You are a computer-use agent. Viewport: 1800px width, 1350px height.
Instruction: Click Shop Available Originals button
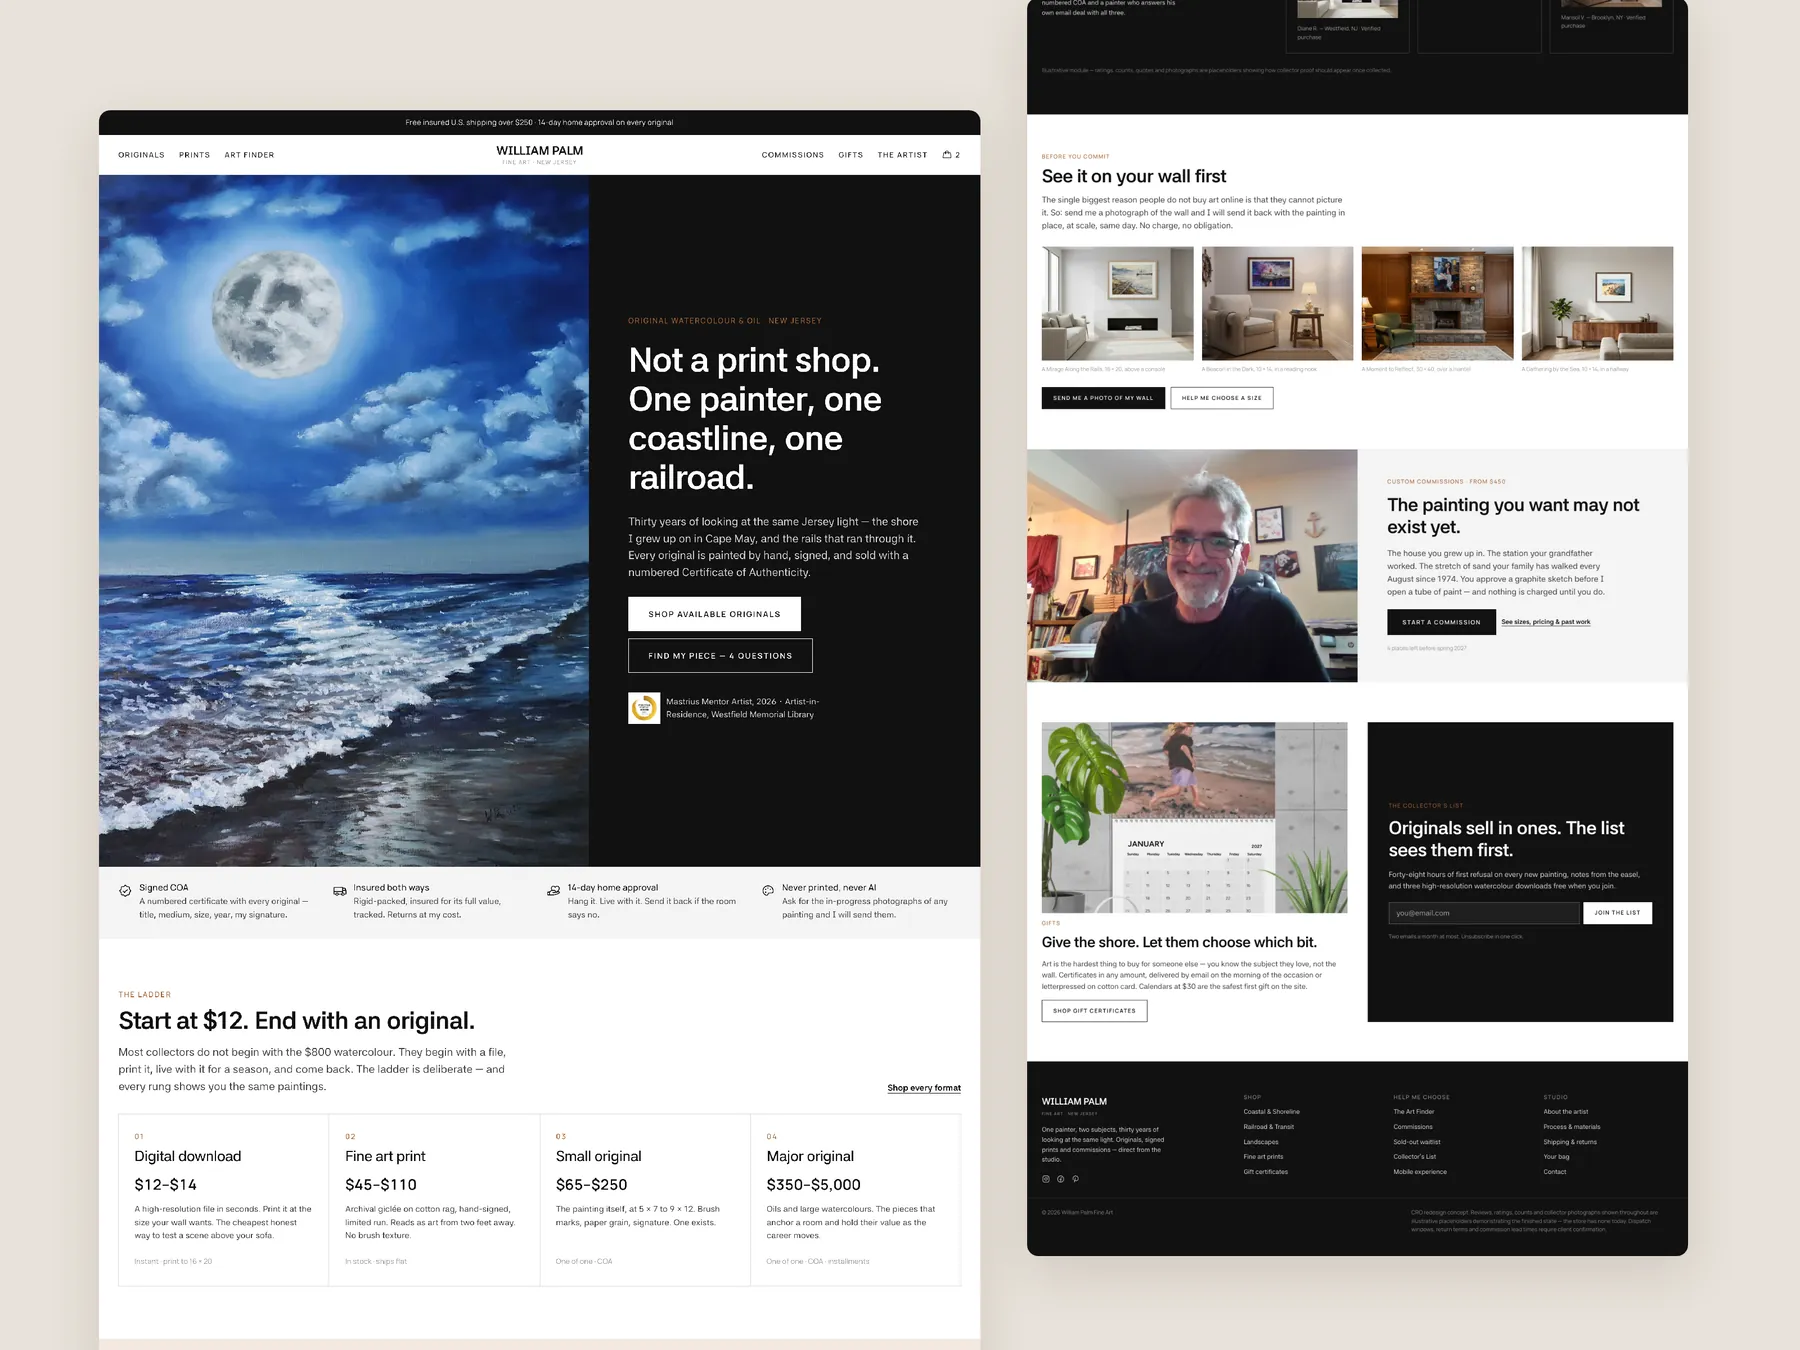click(x=714, y=614)
